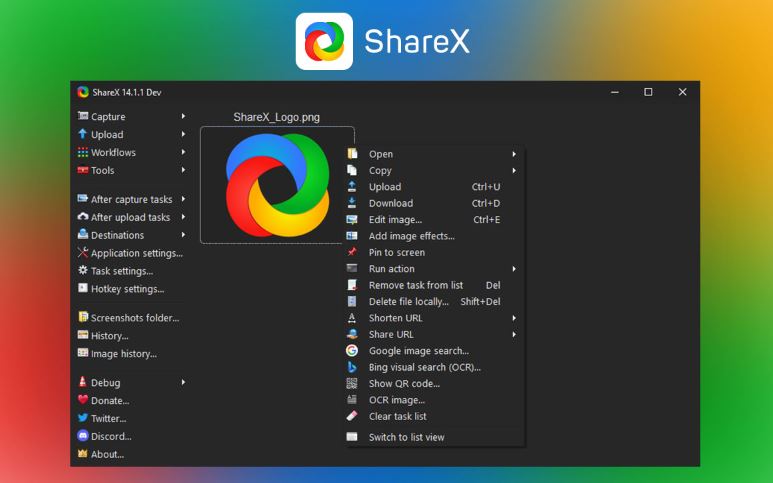The width and height of the screenshot is (773, 483).
Task: Click the After capture tasks icon
Action: pyautogui.click(x=83, y=199)
